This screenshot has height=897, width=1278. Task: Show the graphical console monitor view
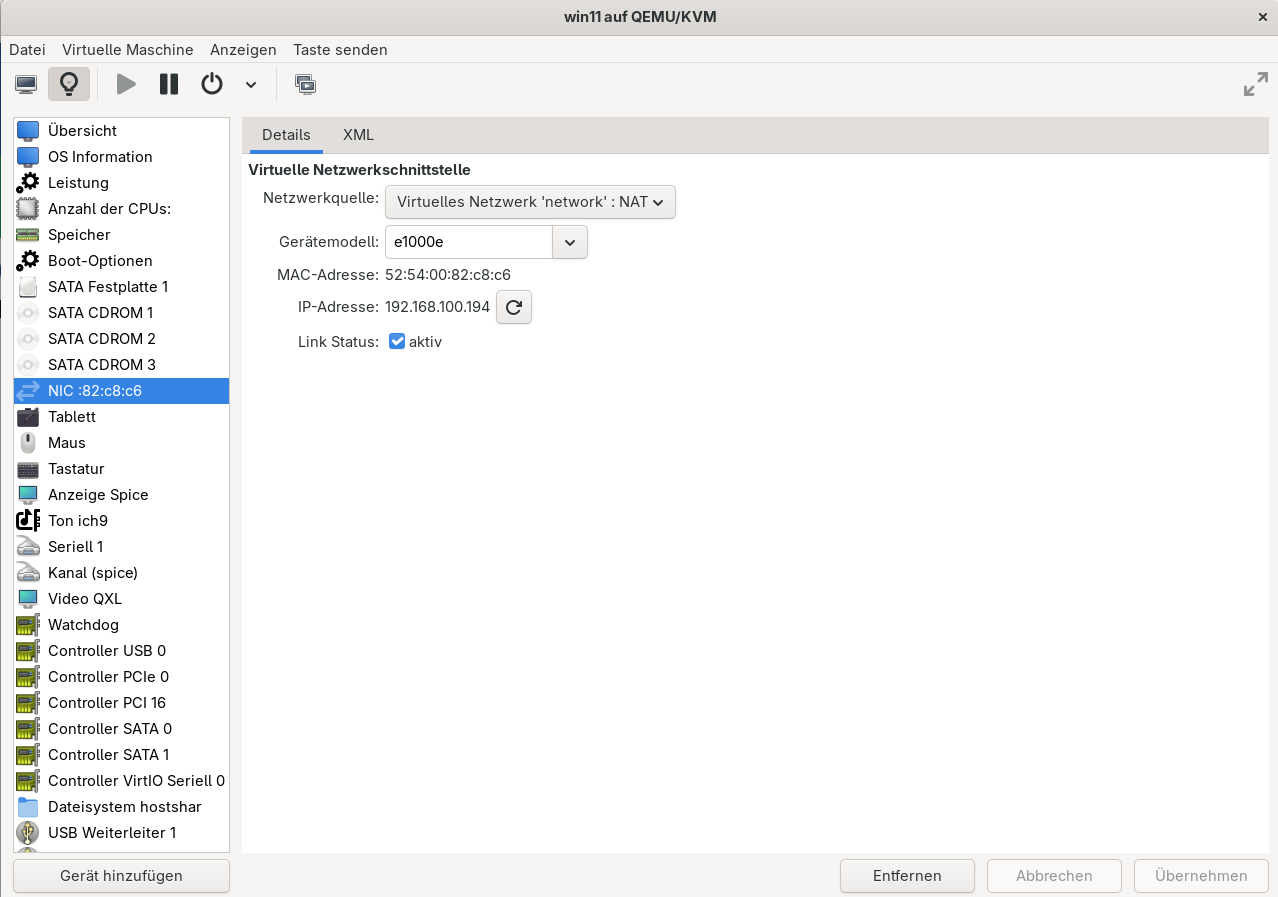[x=26, y=84]
